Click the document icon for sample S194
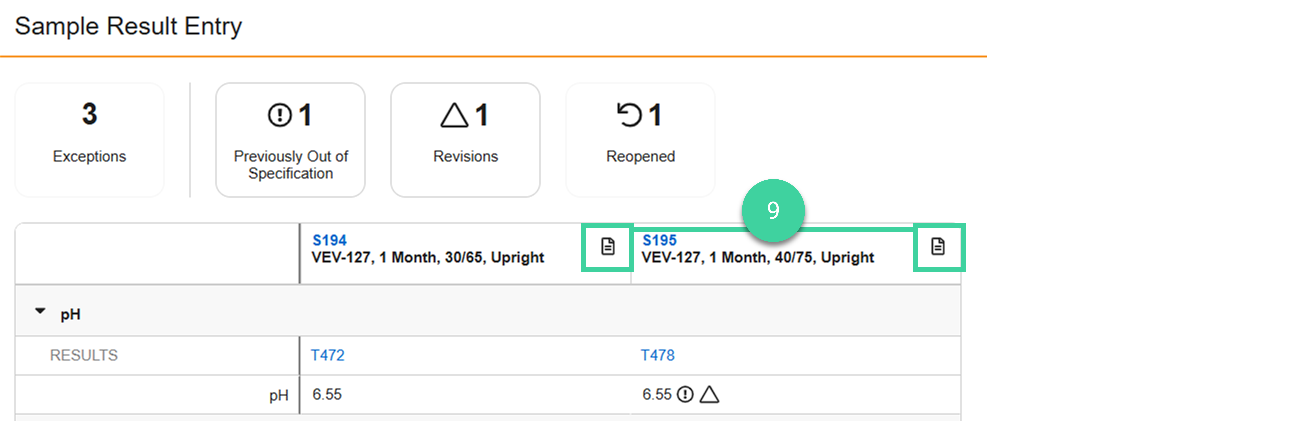 (x=608, y=247)
